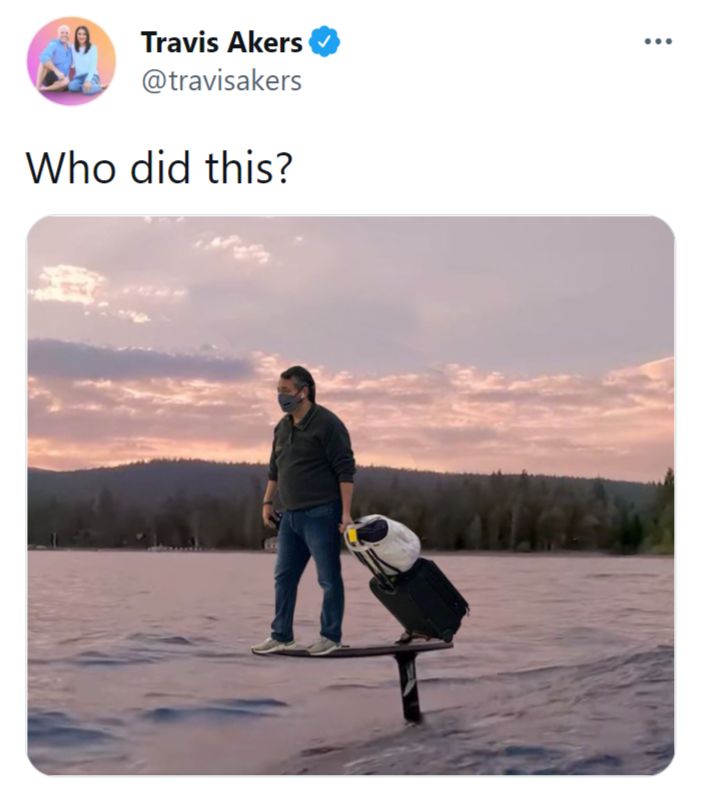Click the man's face mask

pos(288,401)
